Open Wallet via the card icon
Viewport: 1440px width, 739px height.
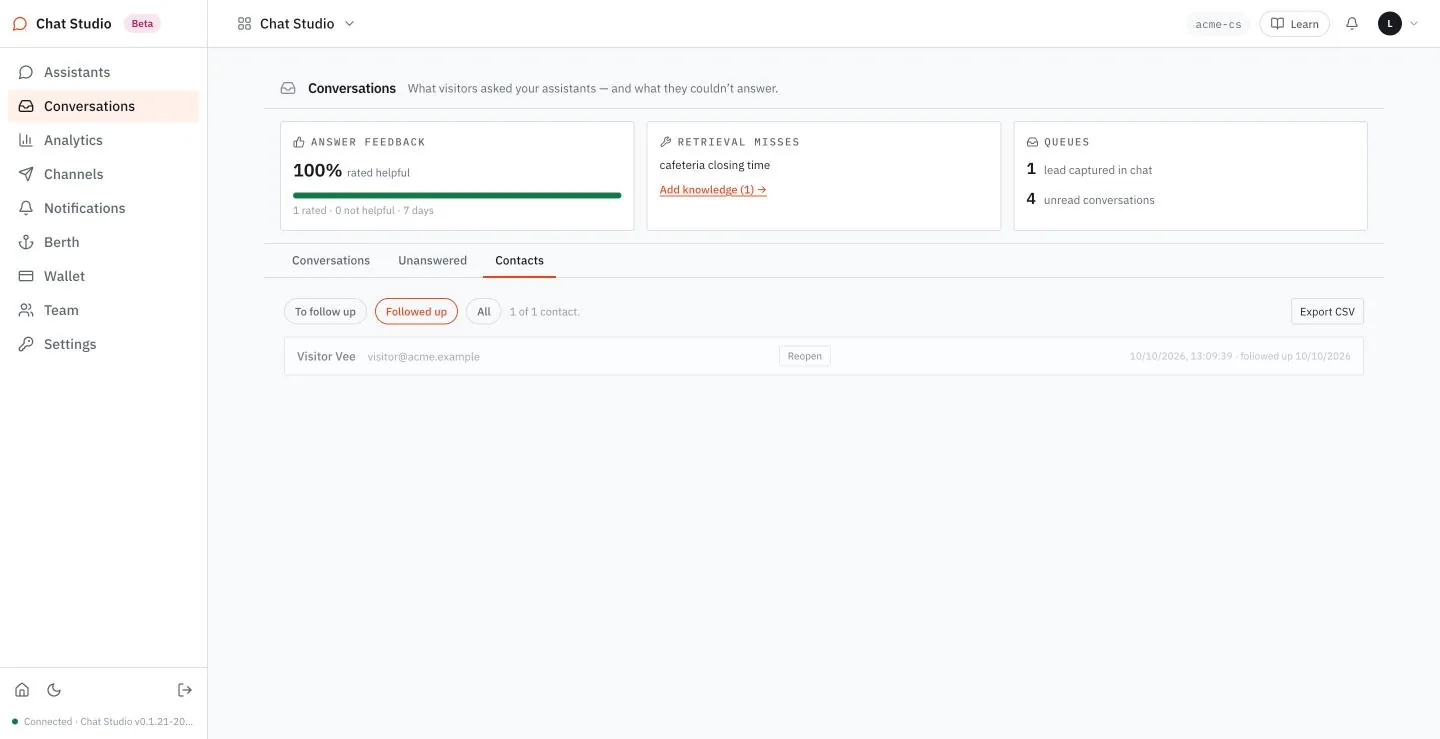tap(26, 276)
